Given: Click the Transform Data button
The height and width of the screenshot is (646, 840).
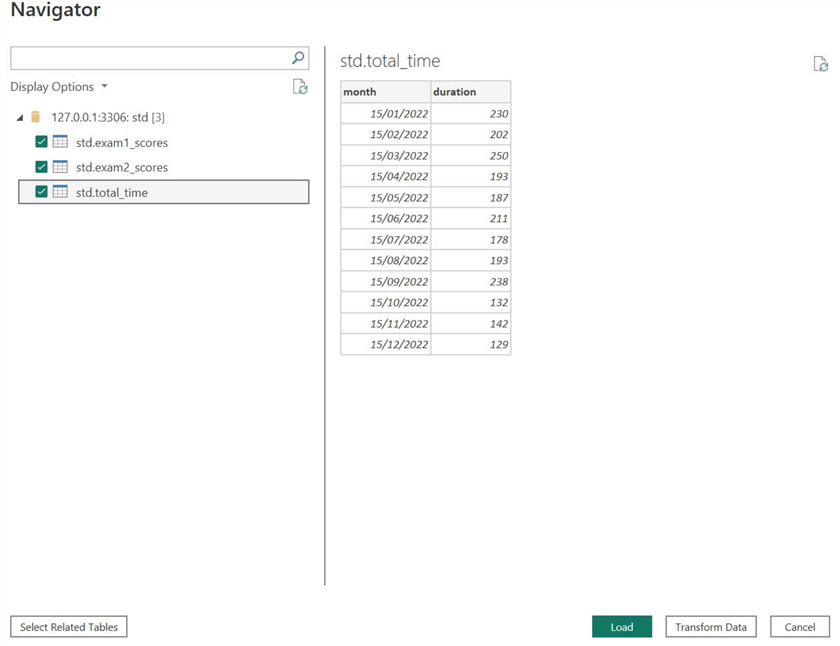Looking at the screenshot, I should click(711, 627).
